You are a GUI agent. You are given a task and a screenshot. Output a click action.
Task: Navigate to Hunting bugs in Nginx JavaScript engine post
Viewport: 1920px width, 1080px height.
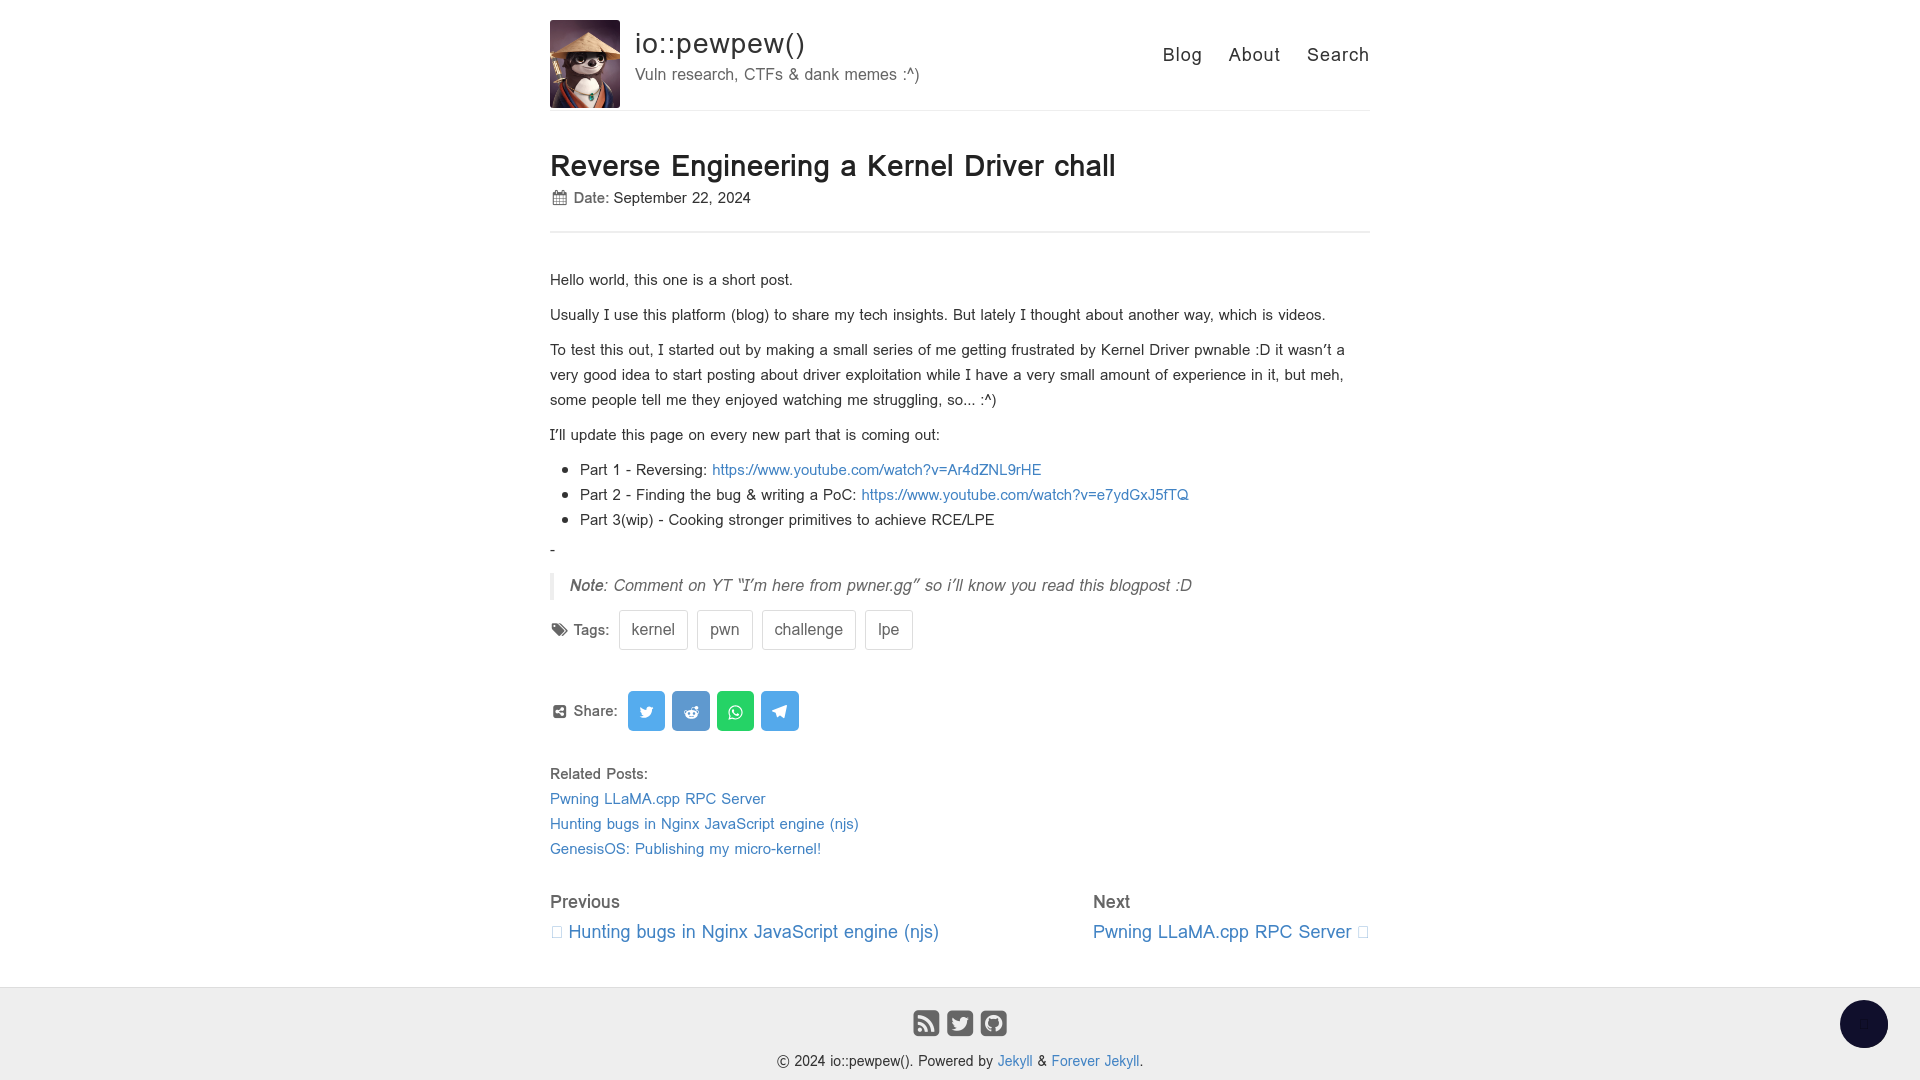(x=703, y=824)
